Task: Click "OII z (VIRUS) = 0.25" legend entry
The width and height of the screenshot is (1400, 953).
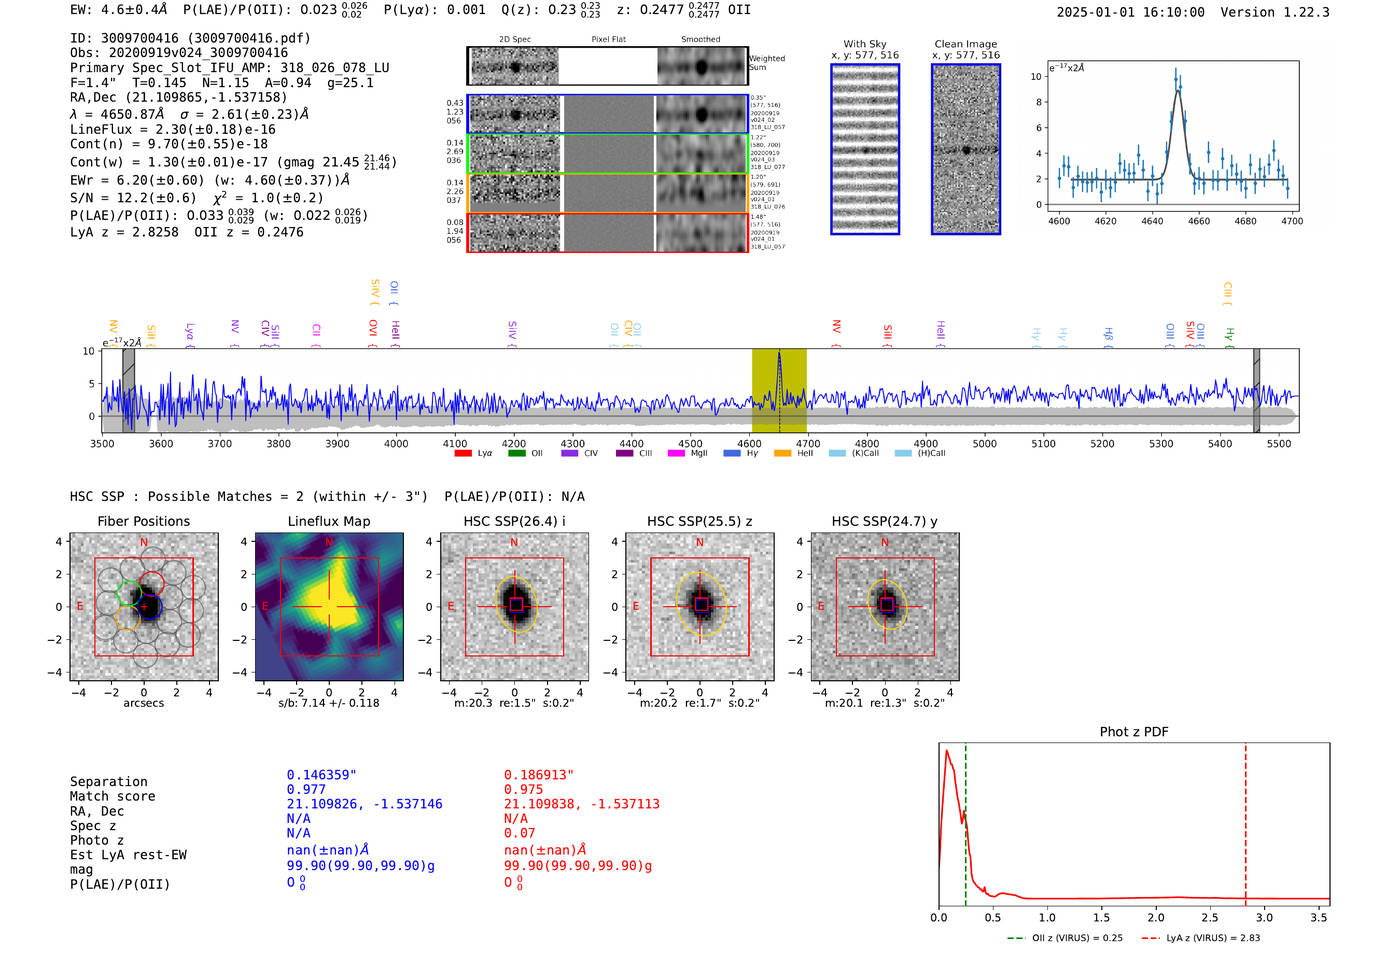Action: [1065, 938]
